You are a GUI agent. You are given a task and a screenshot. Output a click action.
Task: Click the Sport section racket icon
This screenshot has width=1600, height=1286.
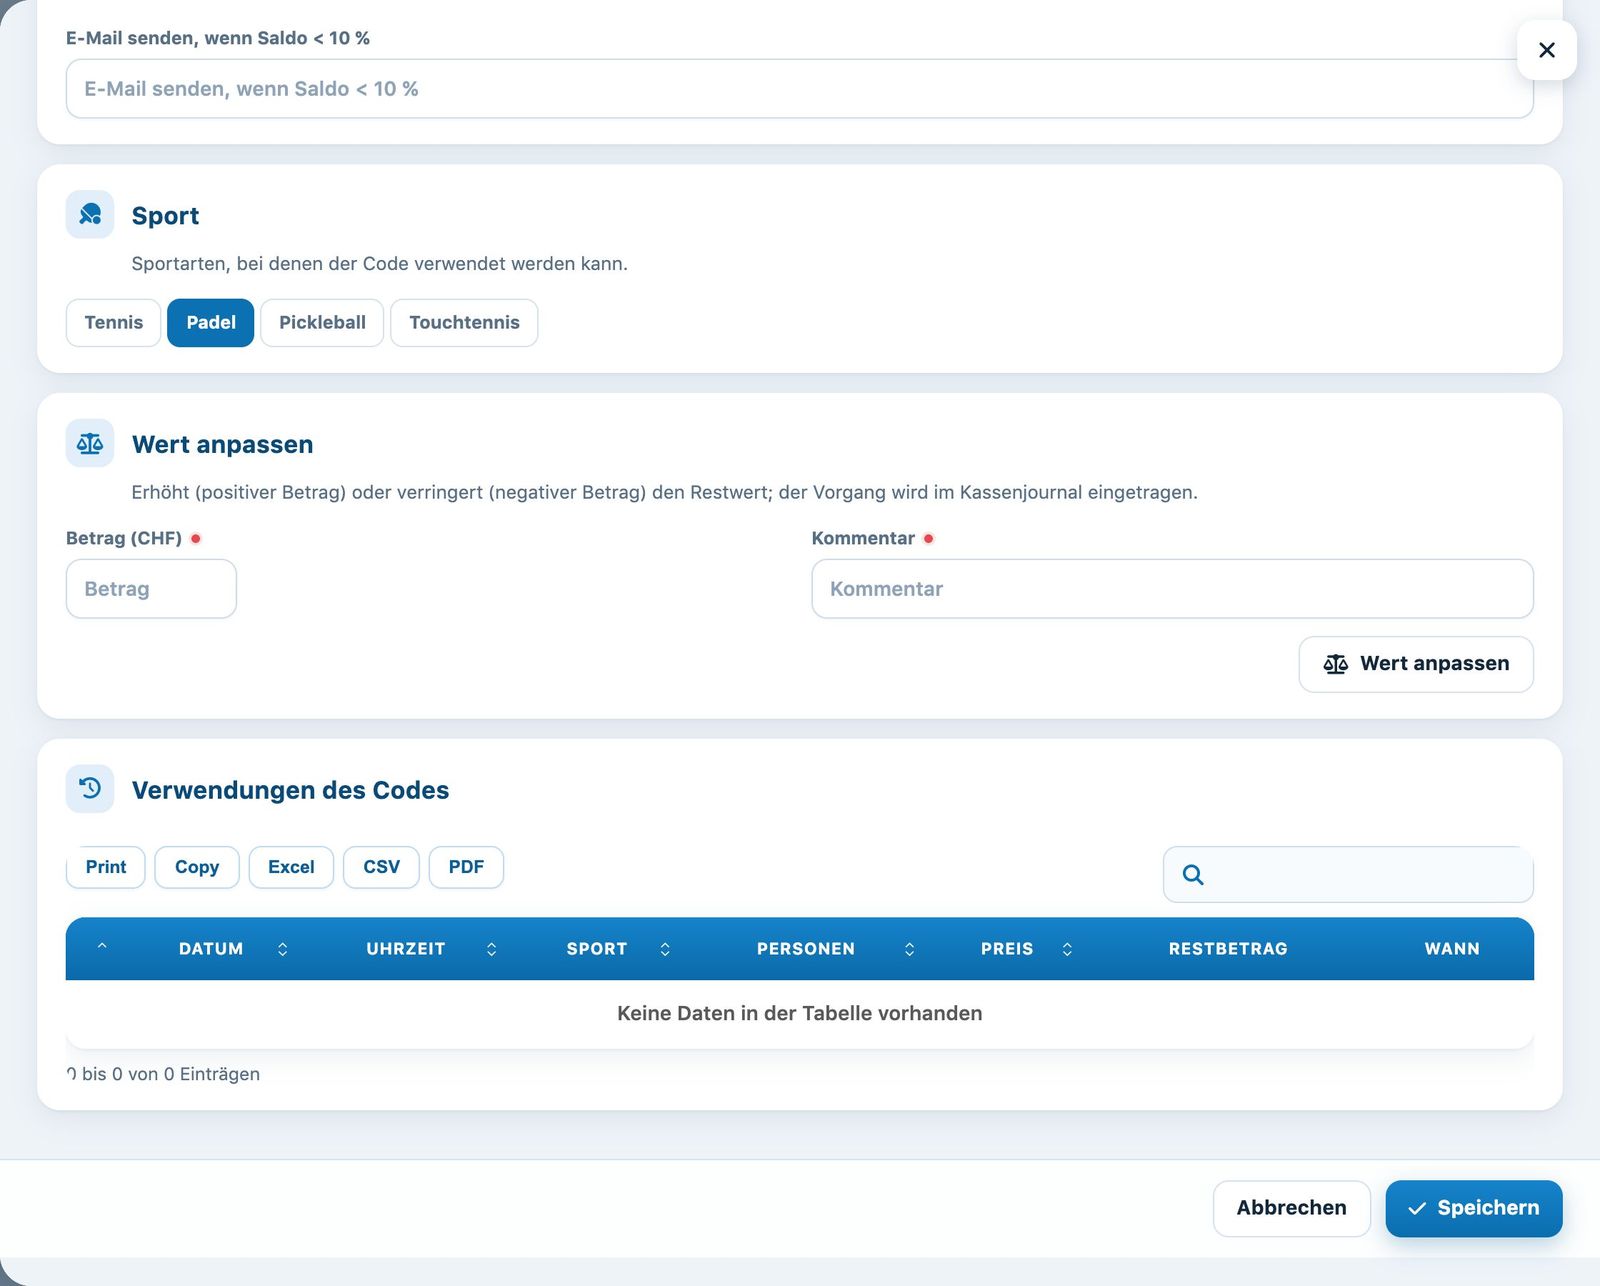coord(90,215)
